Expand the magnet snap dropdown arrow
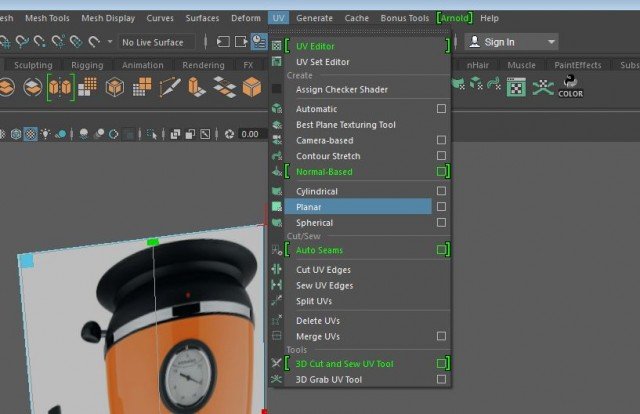Image resolution: width=640 pixels, height=414 pixels. tap(108, 42)
